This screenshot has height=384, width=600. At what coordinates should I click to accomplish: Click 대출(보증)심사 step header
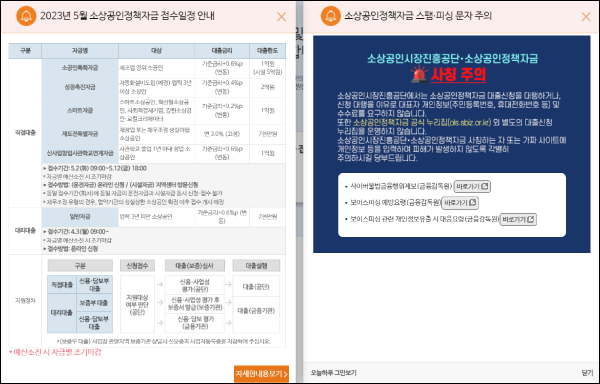195,265
